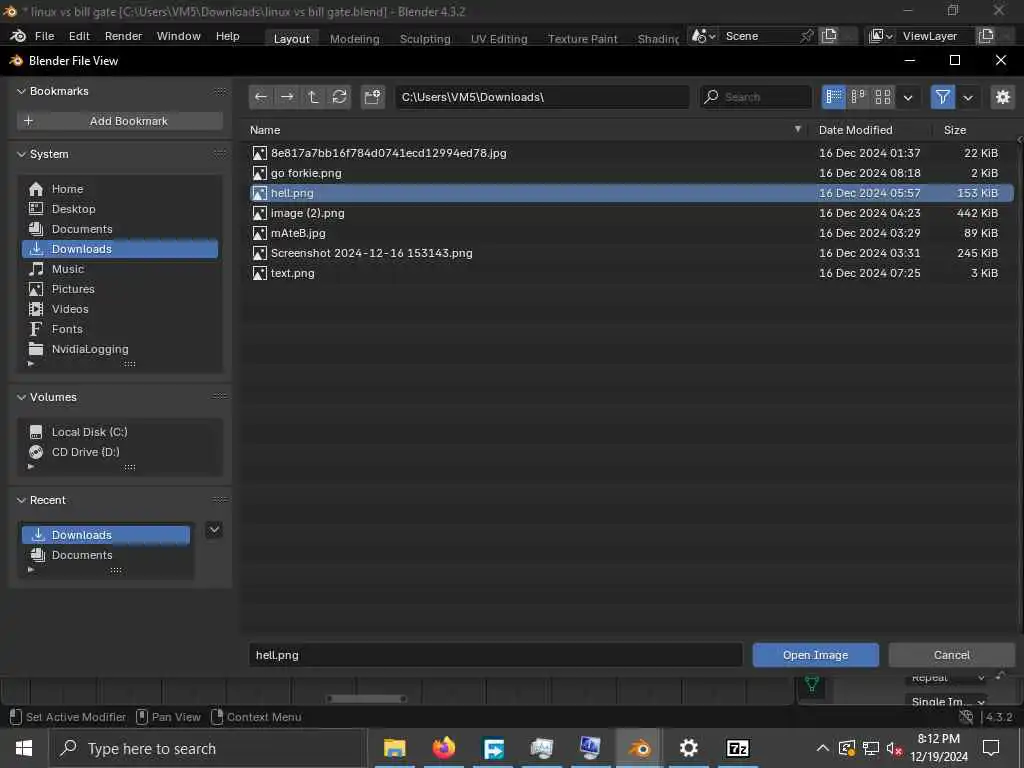Open Home folder in System list

point(120,189)
